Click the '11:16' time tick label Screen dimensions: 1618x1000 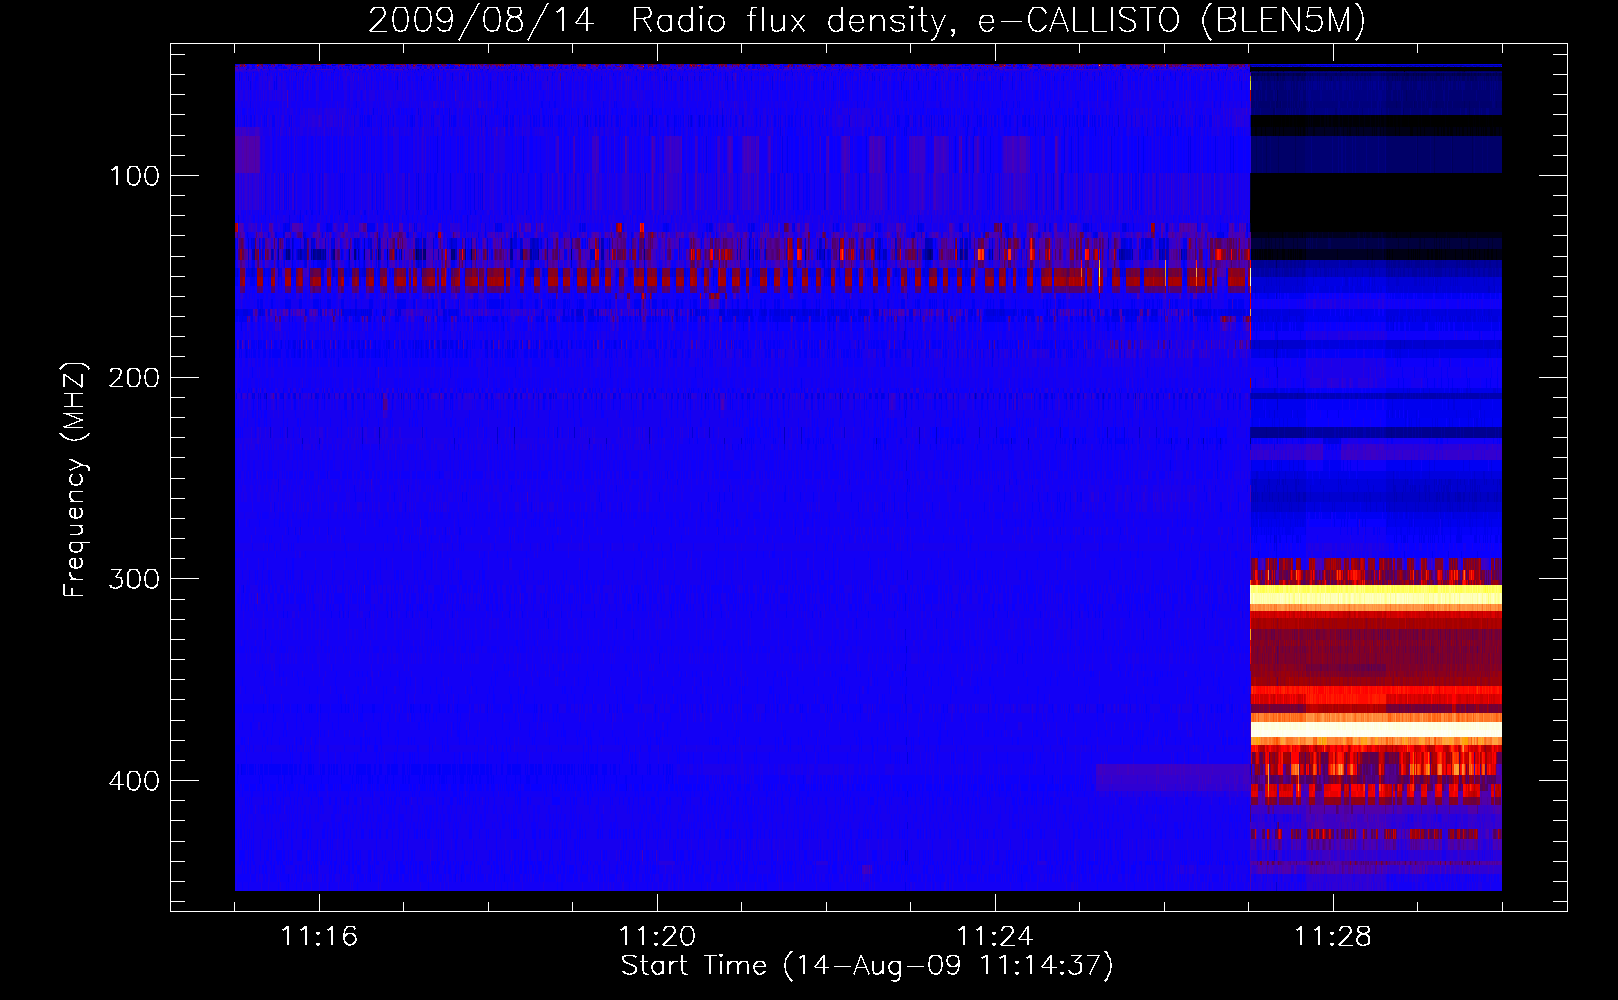pyautogui.click(x=319, y=936)
